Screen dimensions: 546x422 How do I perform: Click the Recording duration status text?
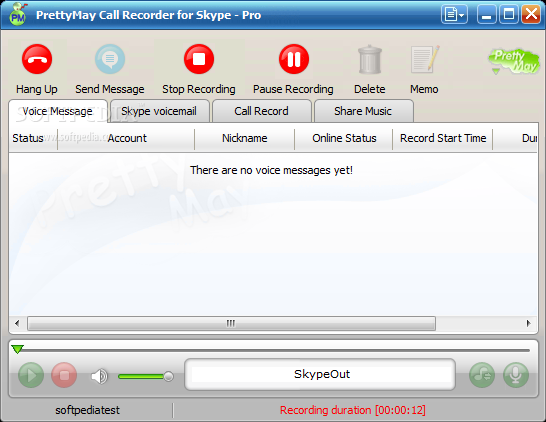point(352,410)
